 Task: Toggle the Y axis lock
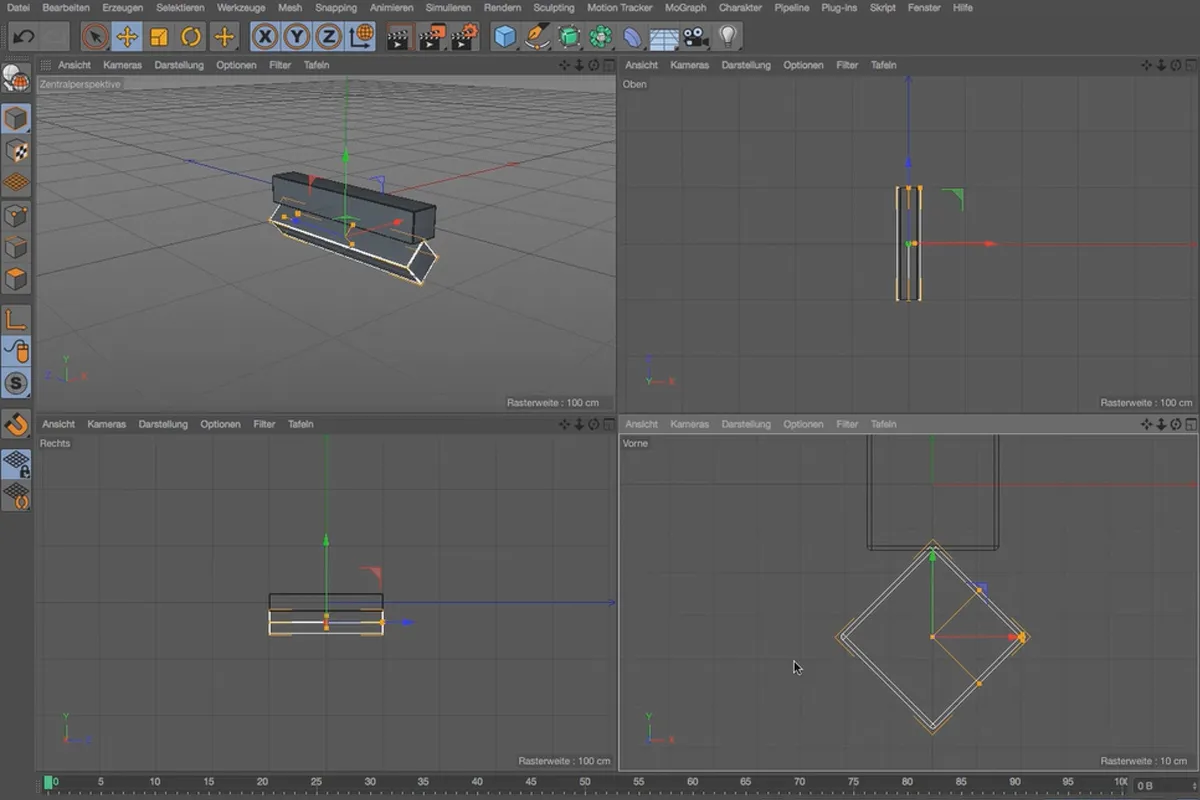pos(297,38)
